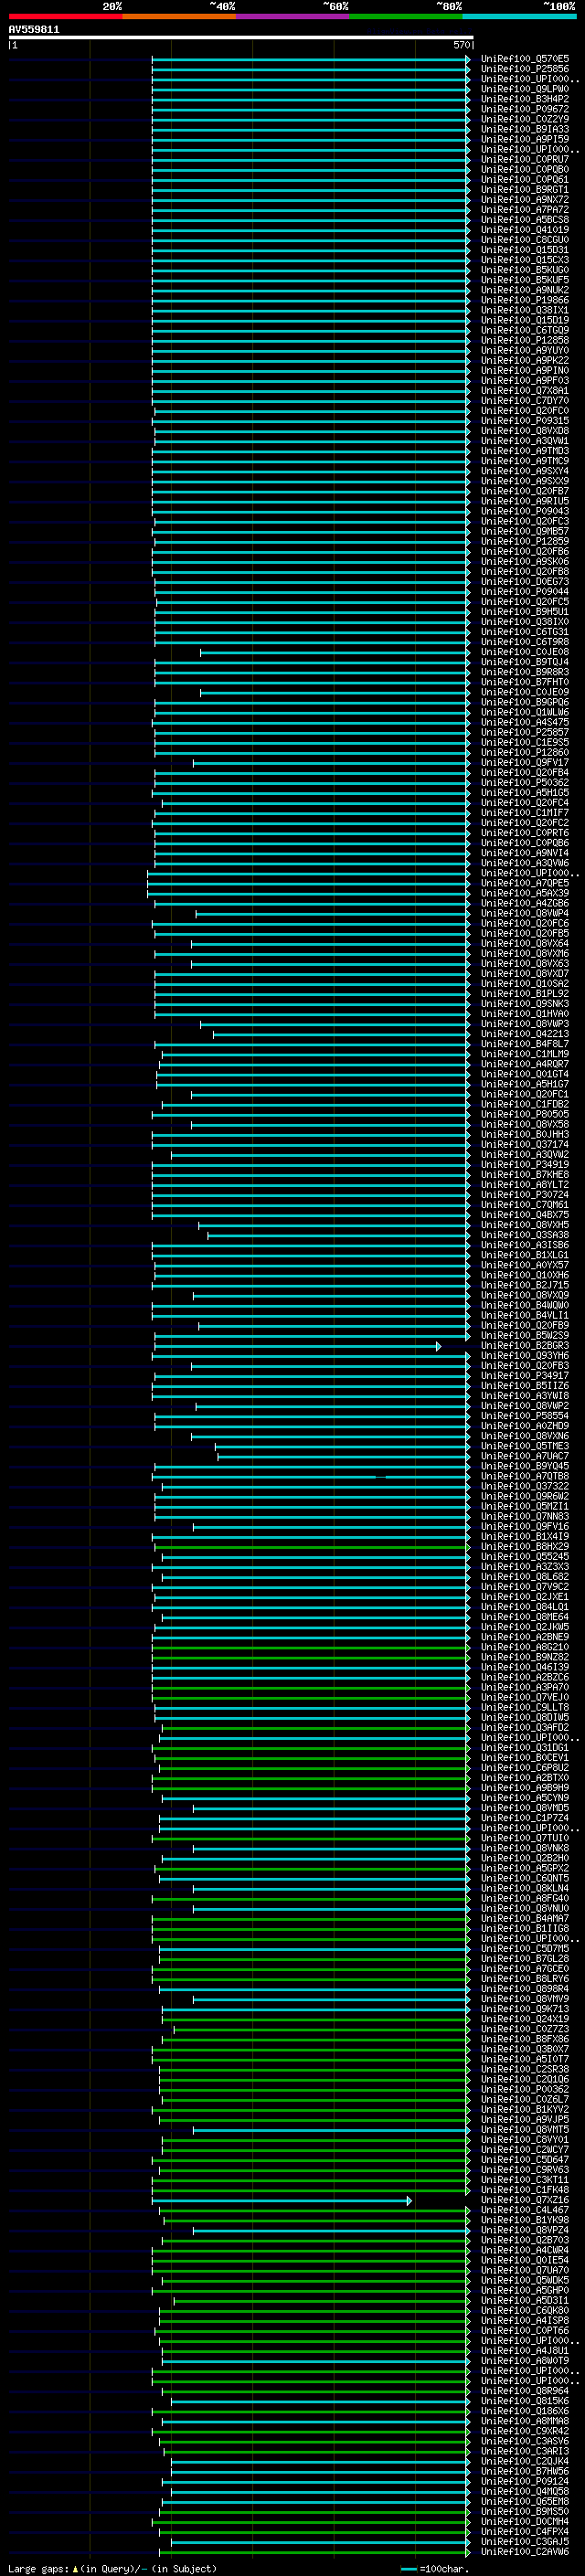Click the UniRef100_B9IA33 label
The width and height of the screenshot is (585, 2576).
(525, 129)
